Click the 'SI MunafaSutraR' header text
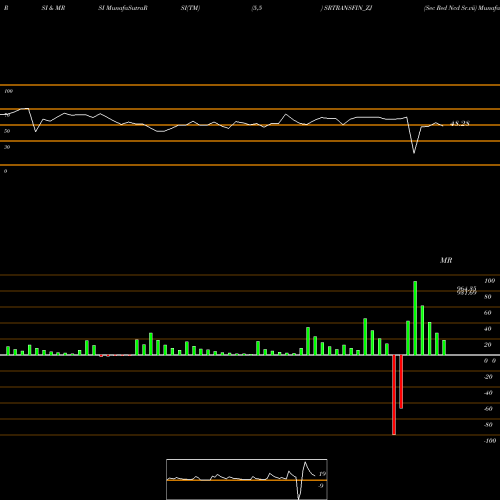The height and width of the screenshot is (500, 500). coord(123,8)
